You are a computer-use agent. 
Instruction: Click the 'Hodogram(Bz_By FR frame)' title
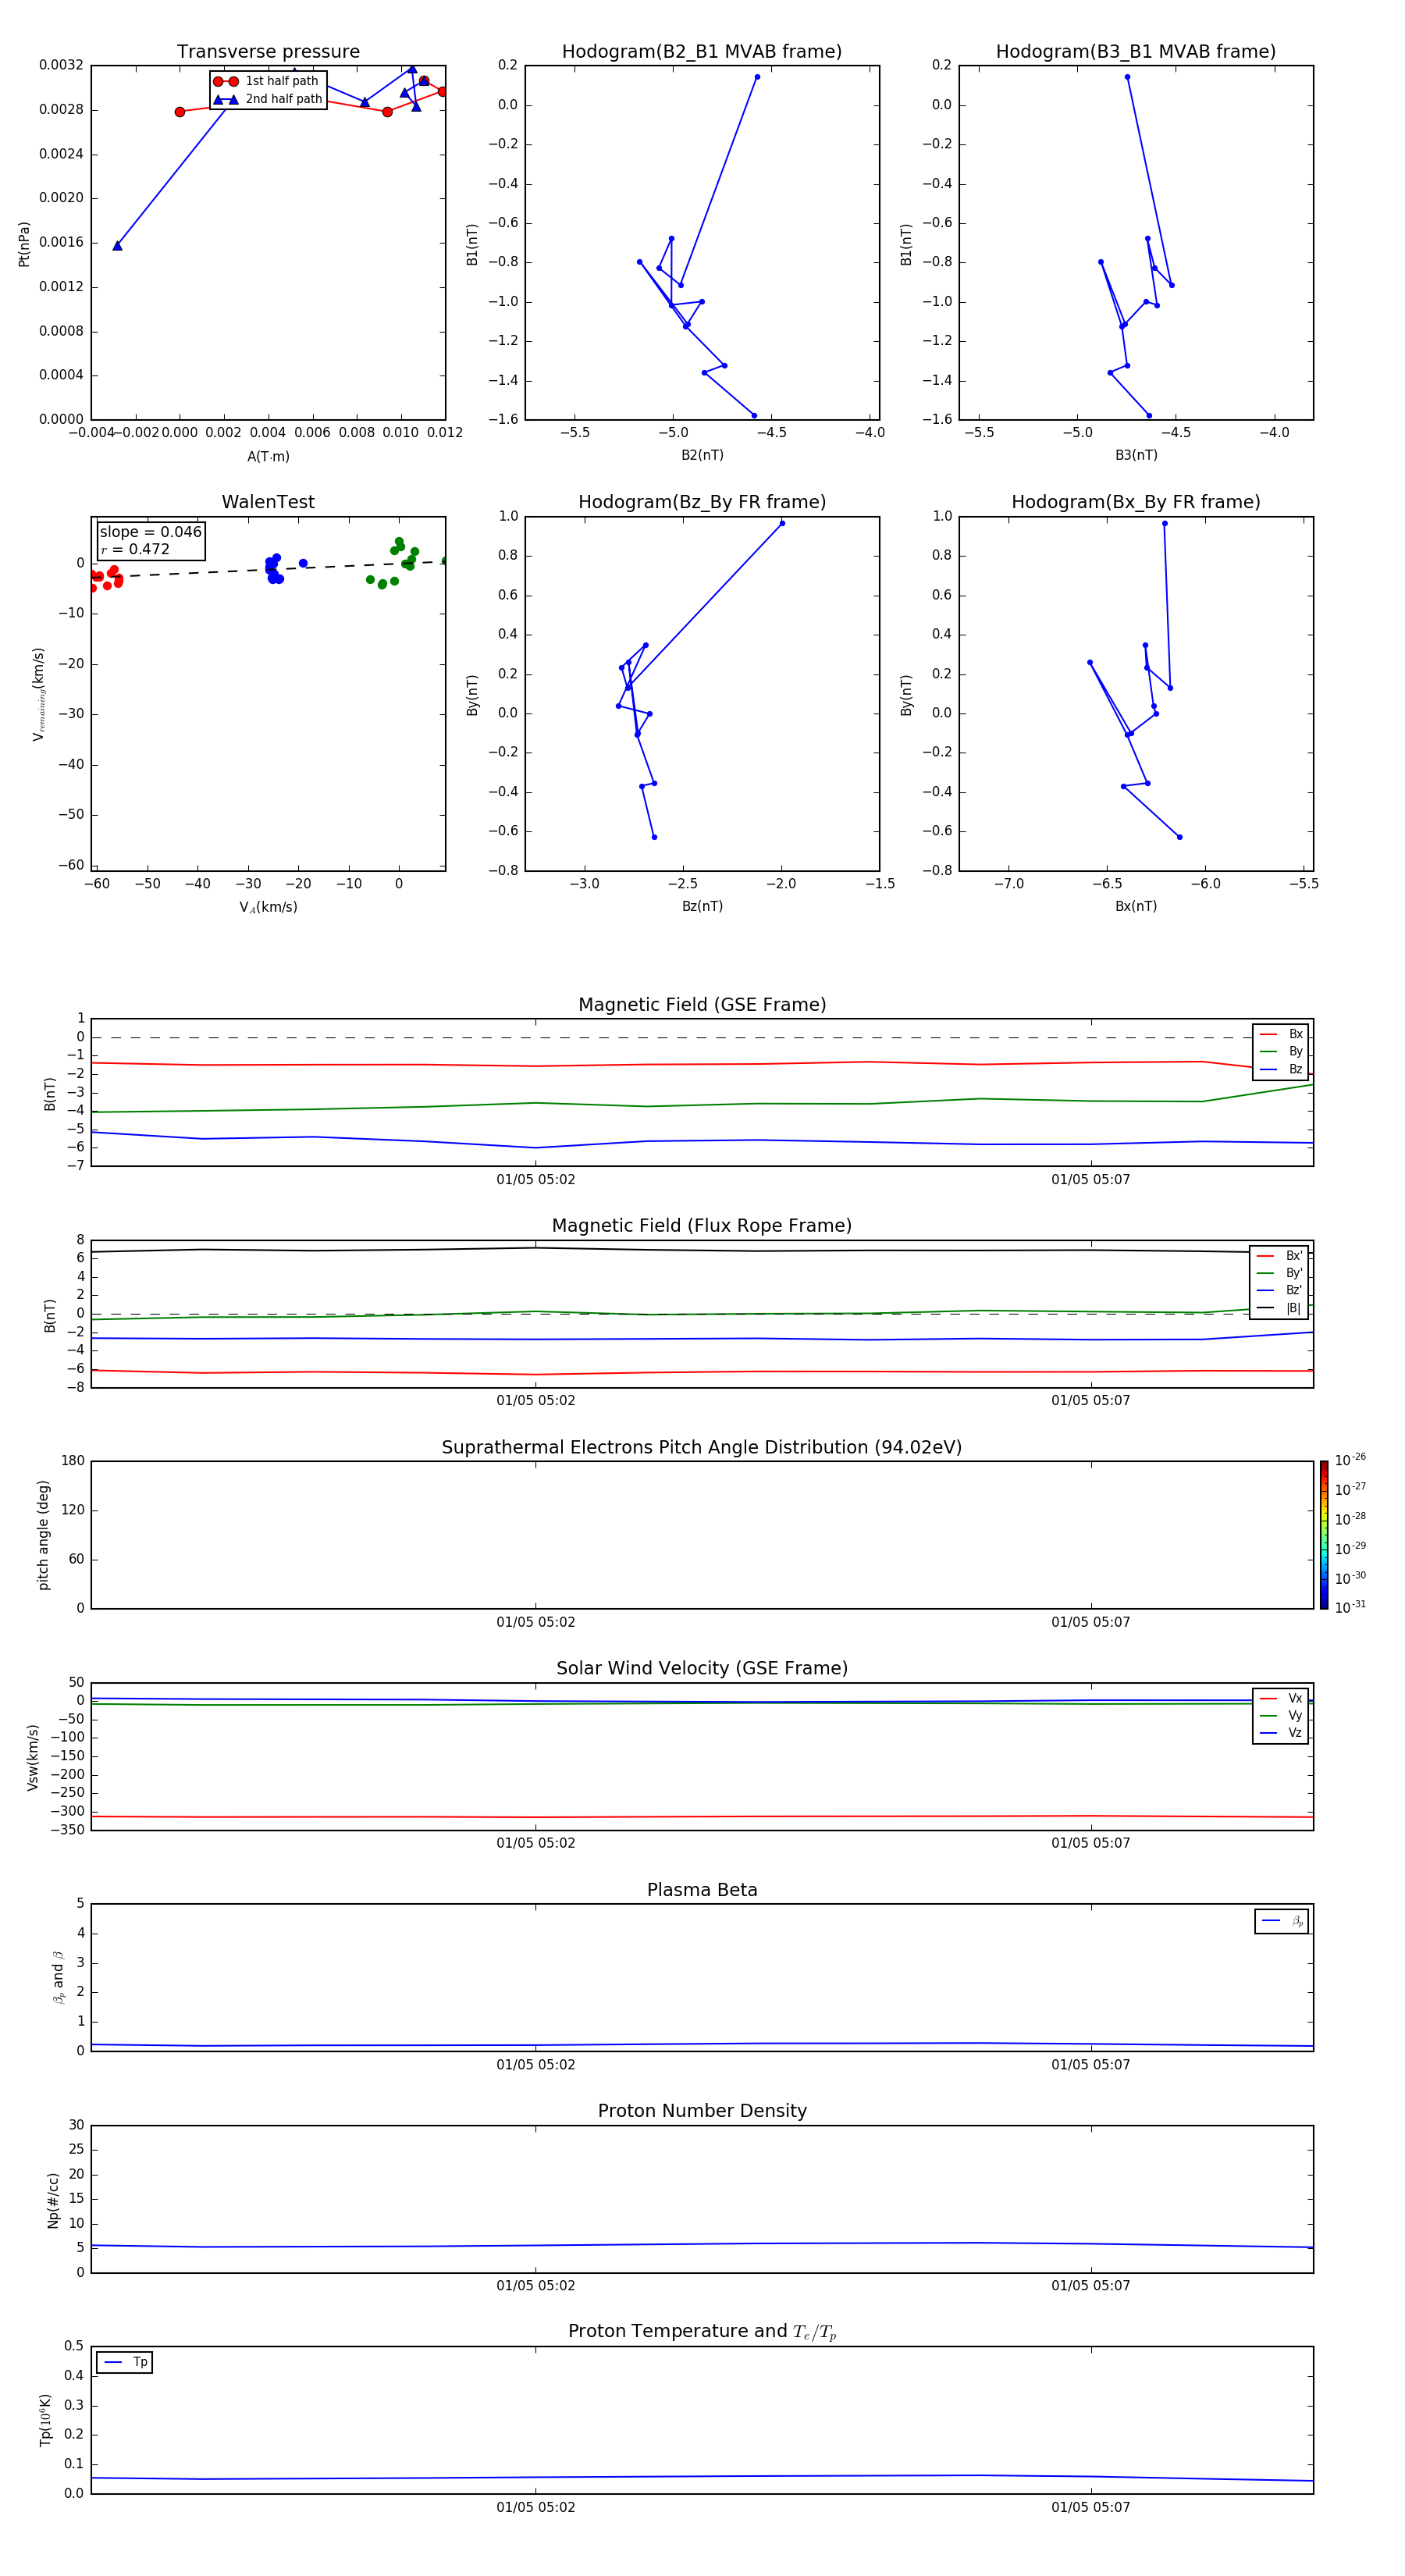(702, 502)
